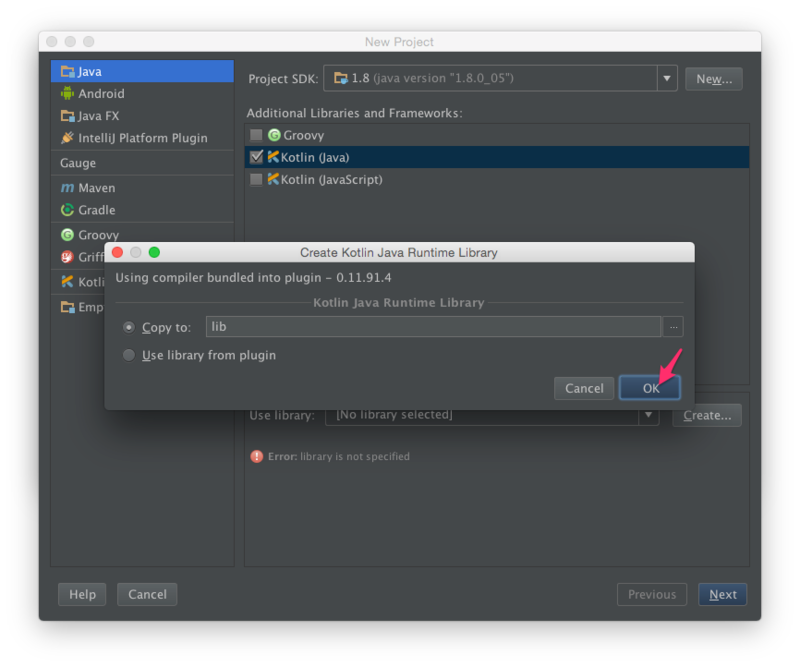Viewport: 800px width, 667px height.
Task: Click the SDK folder icon in Project SDK field
Action: click(341, 78)
